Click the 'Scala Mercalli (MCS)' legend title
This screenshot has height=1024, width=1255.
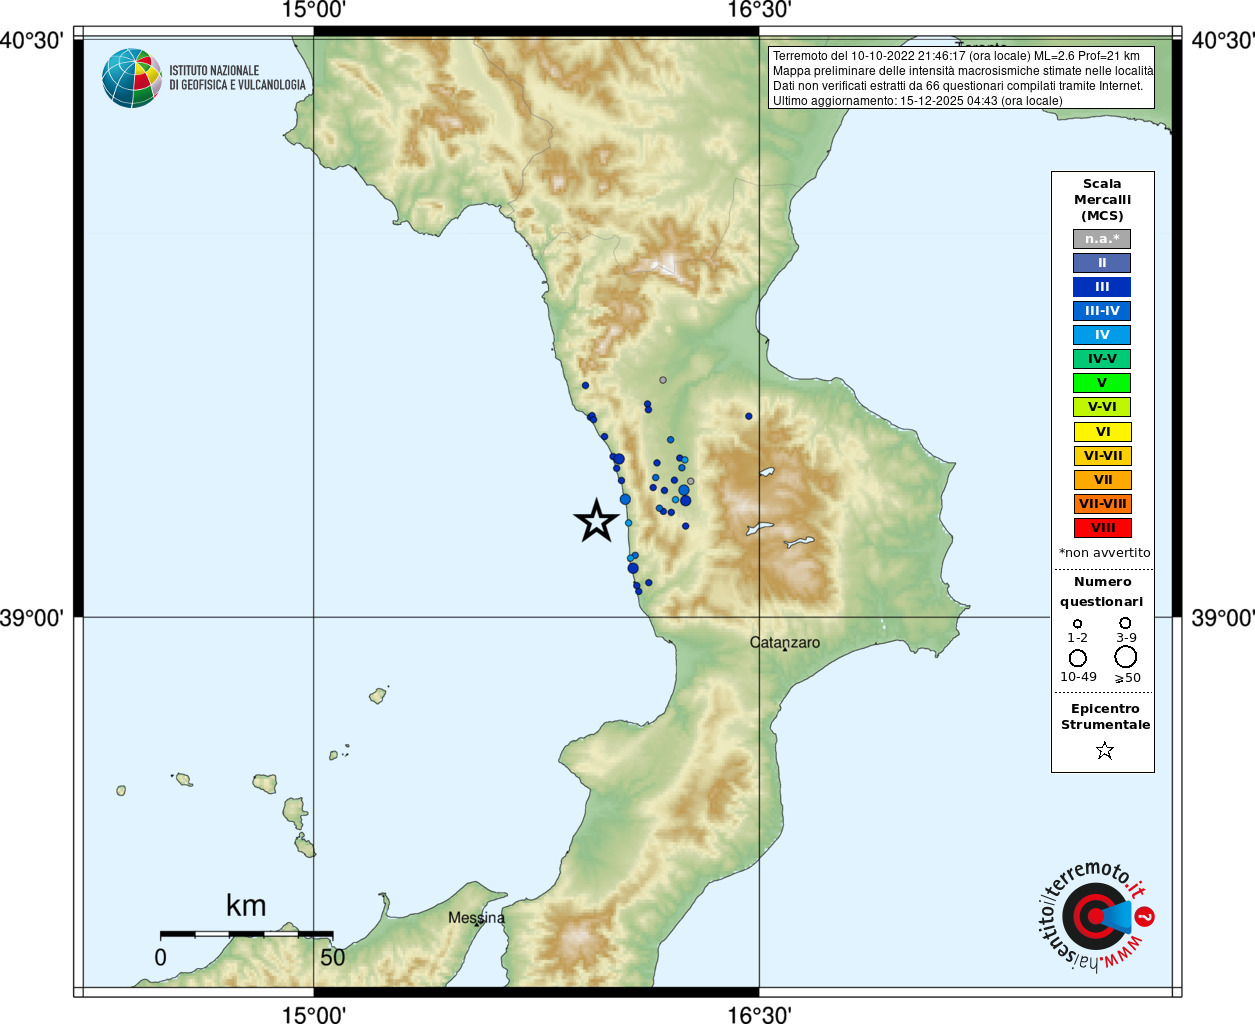point(1102,200)
